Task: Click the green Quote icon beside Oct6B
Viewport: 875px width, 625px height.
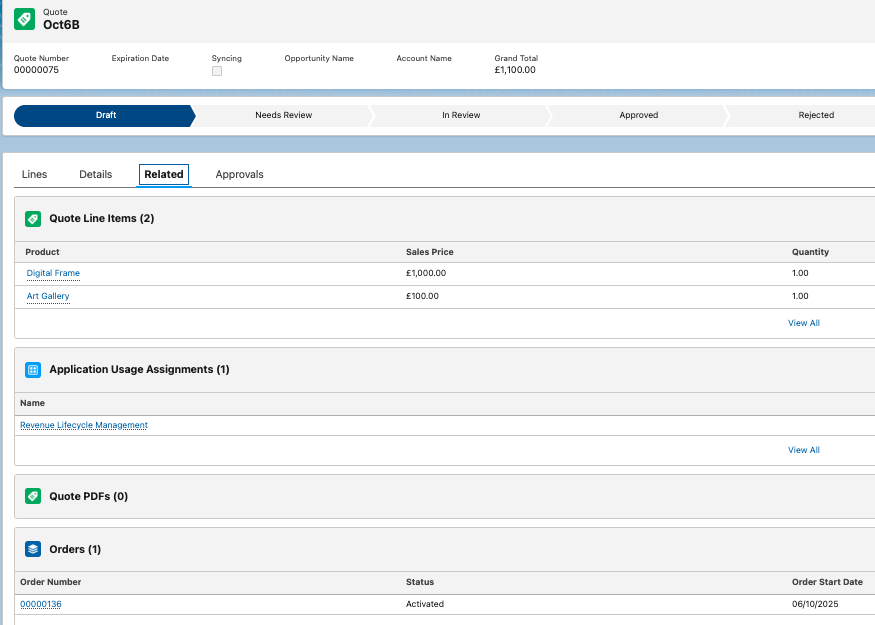Action: click(24, 19)
